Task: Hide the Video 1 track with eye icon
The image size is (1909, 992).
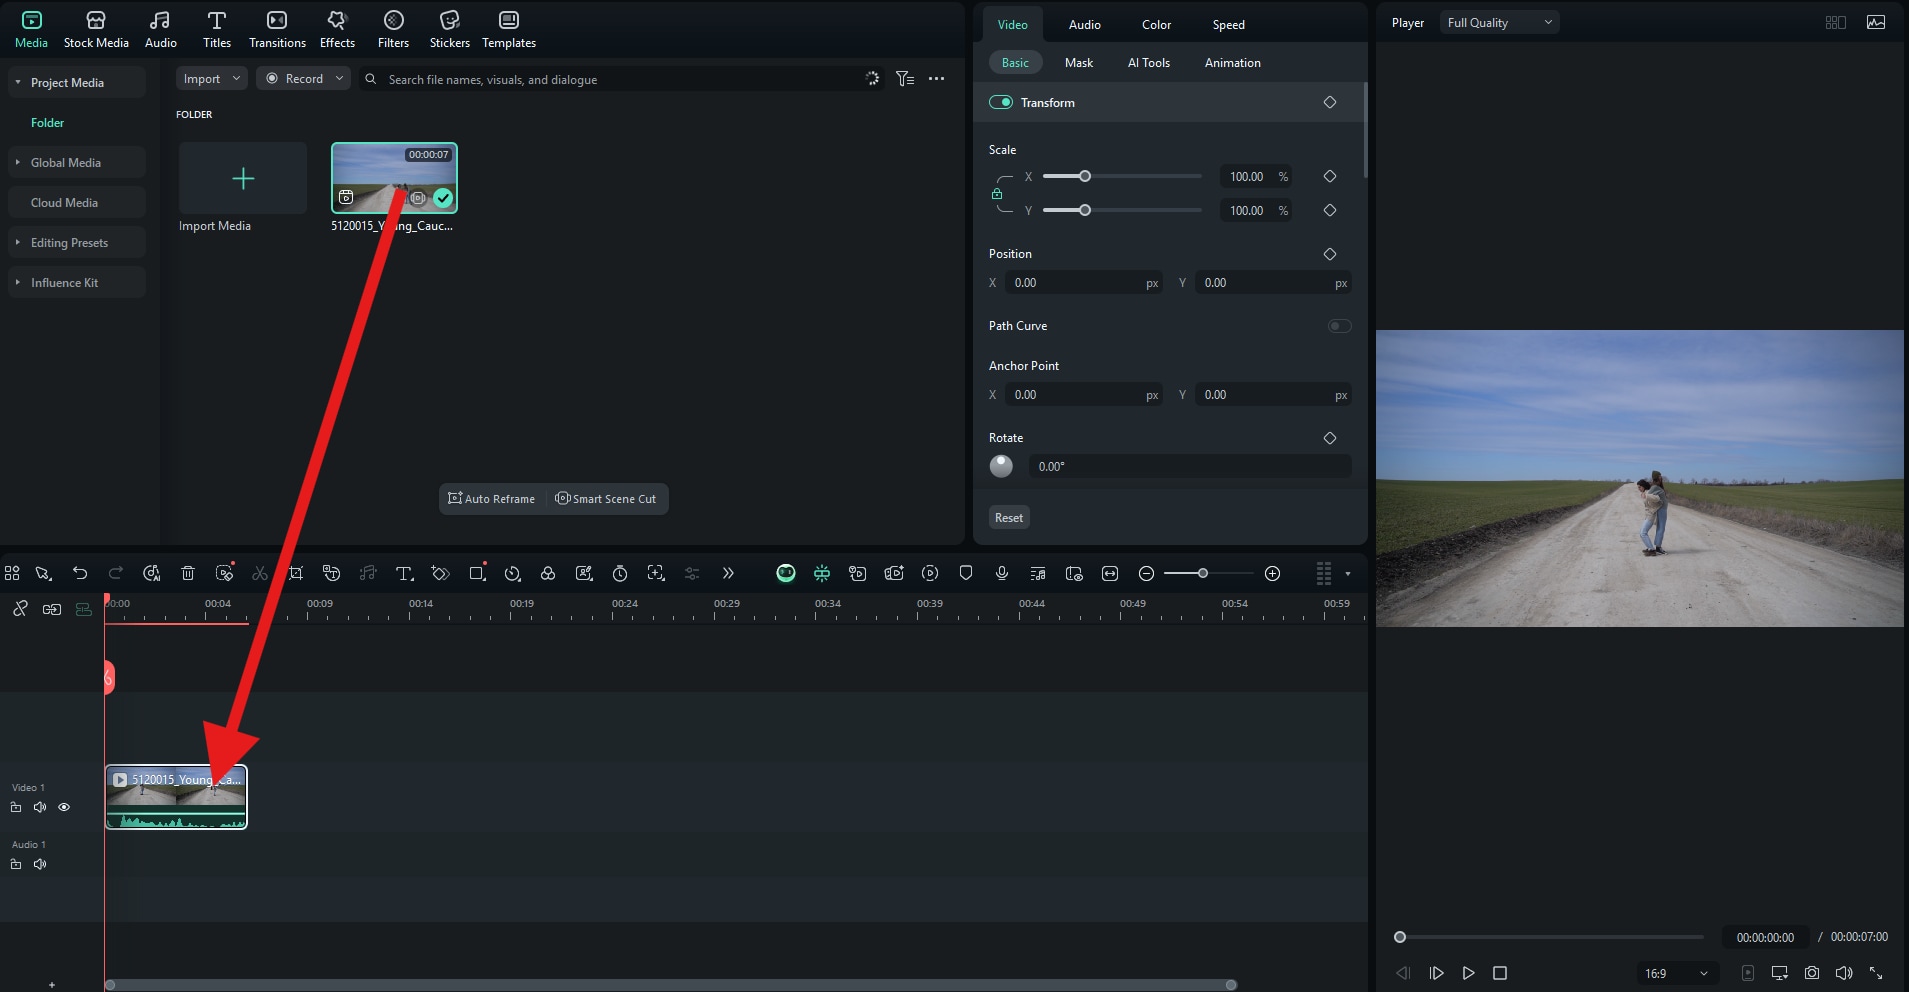Action: 64,807
